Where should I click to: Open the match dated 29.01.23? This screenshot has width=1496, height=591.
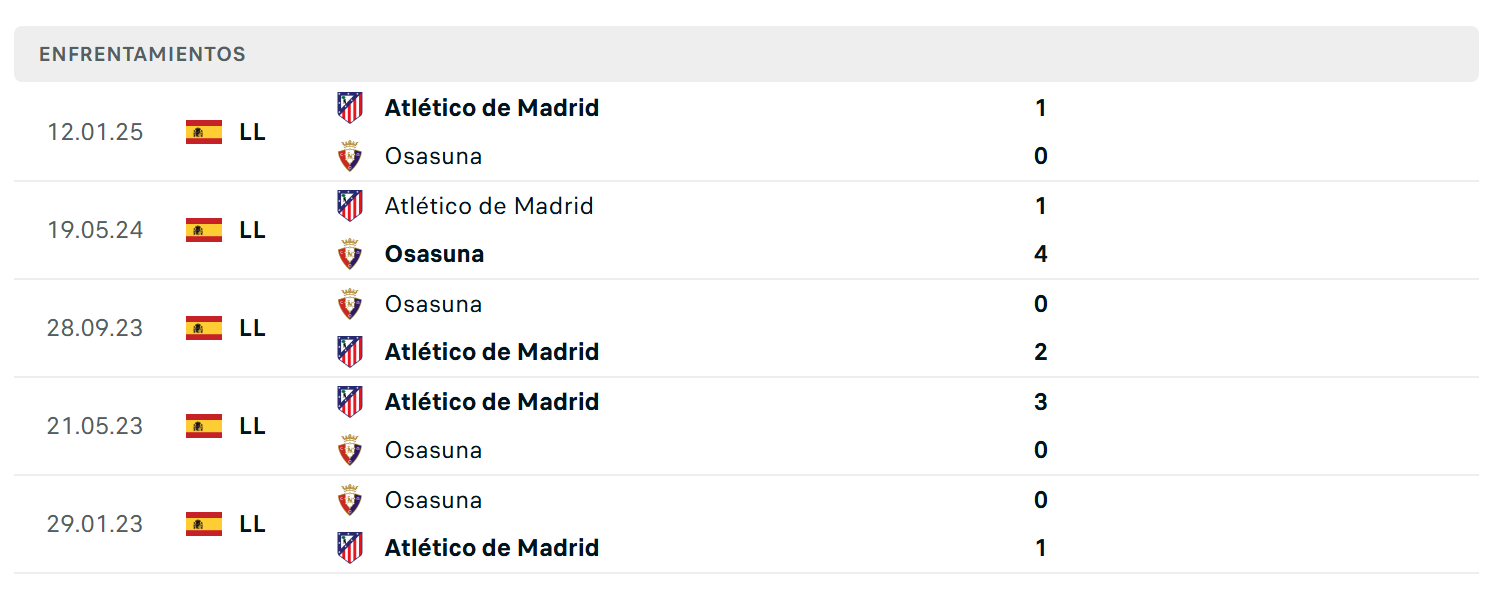746,524
